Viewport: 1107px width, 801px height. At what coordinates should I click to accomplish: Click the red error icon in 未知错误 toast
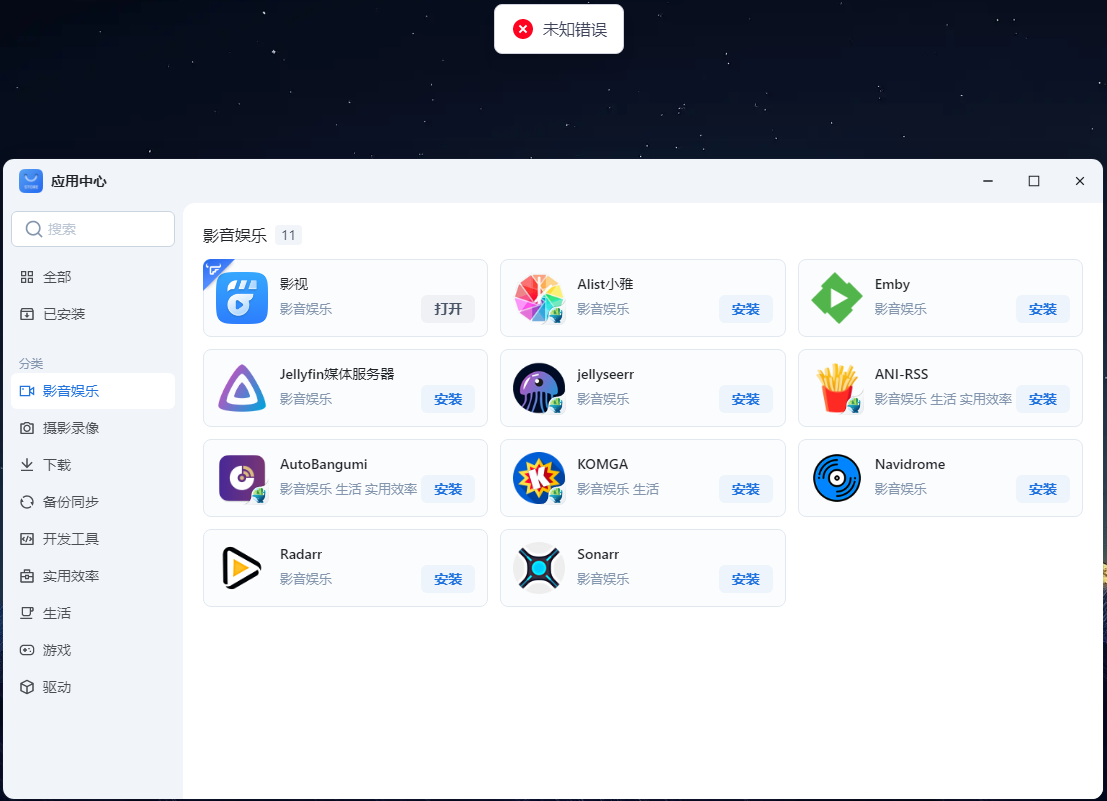(523, 29)
